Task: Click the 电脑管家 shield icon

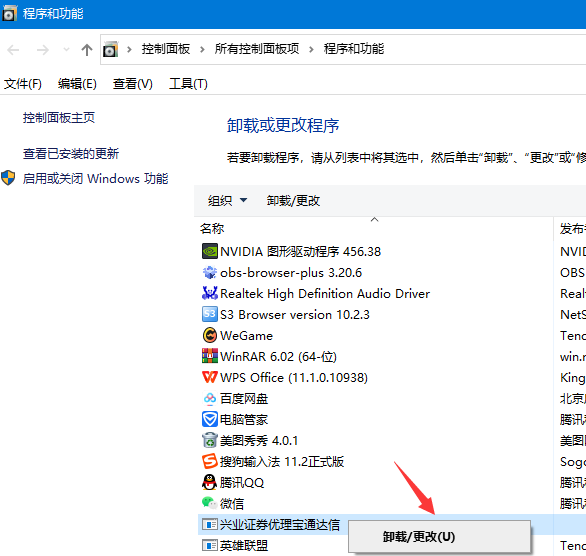Action: tap(210, 419)
